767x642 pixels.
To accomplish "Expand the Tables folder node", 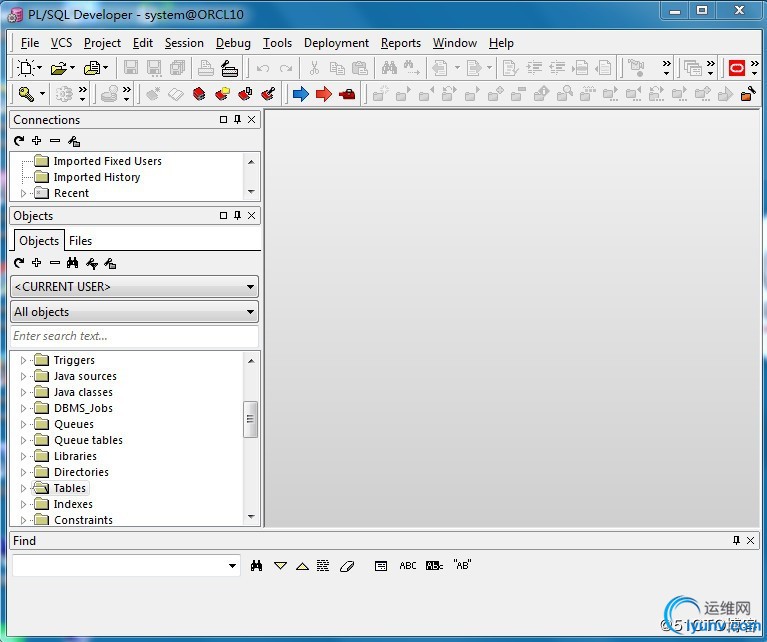I will [x=23, y=488].
